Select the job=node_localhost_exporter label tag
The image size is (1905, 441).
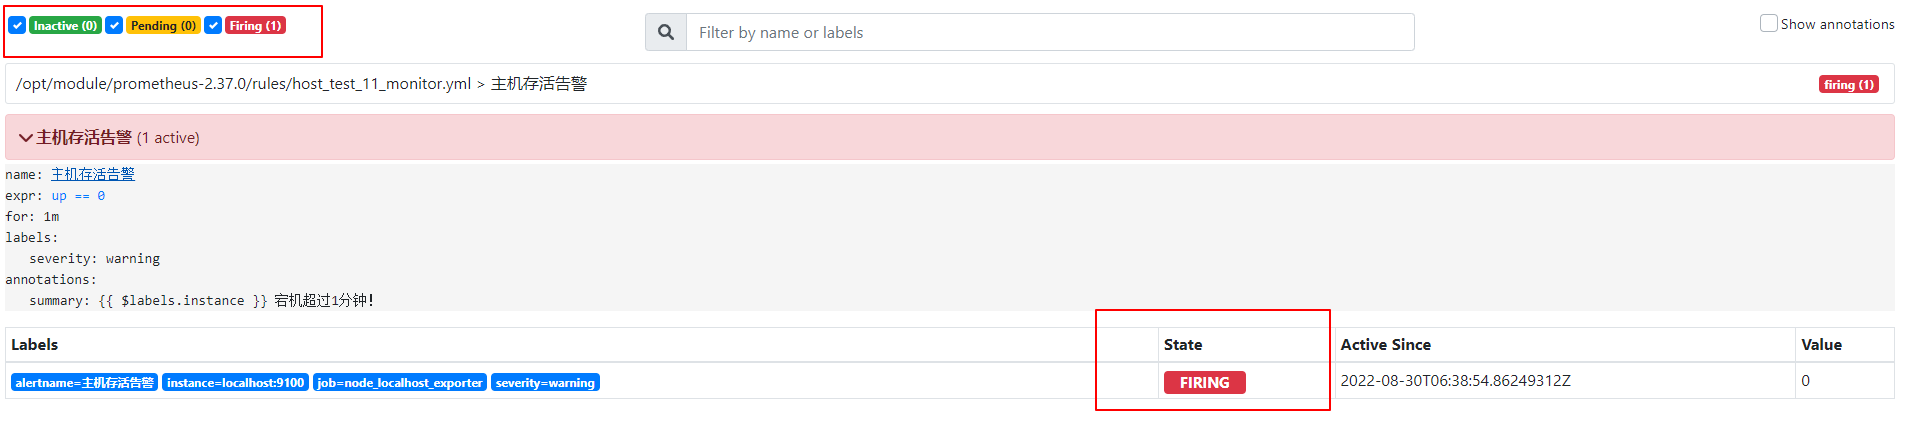click(400, 382)
